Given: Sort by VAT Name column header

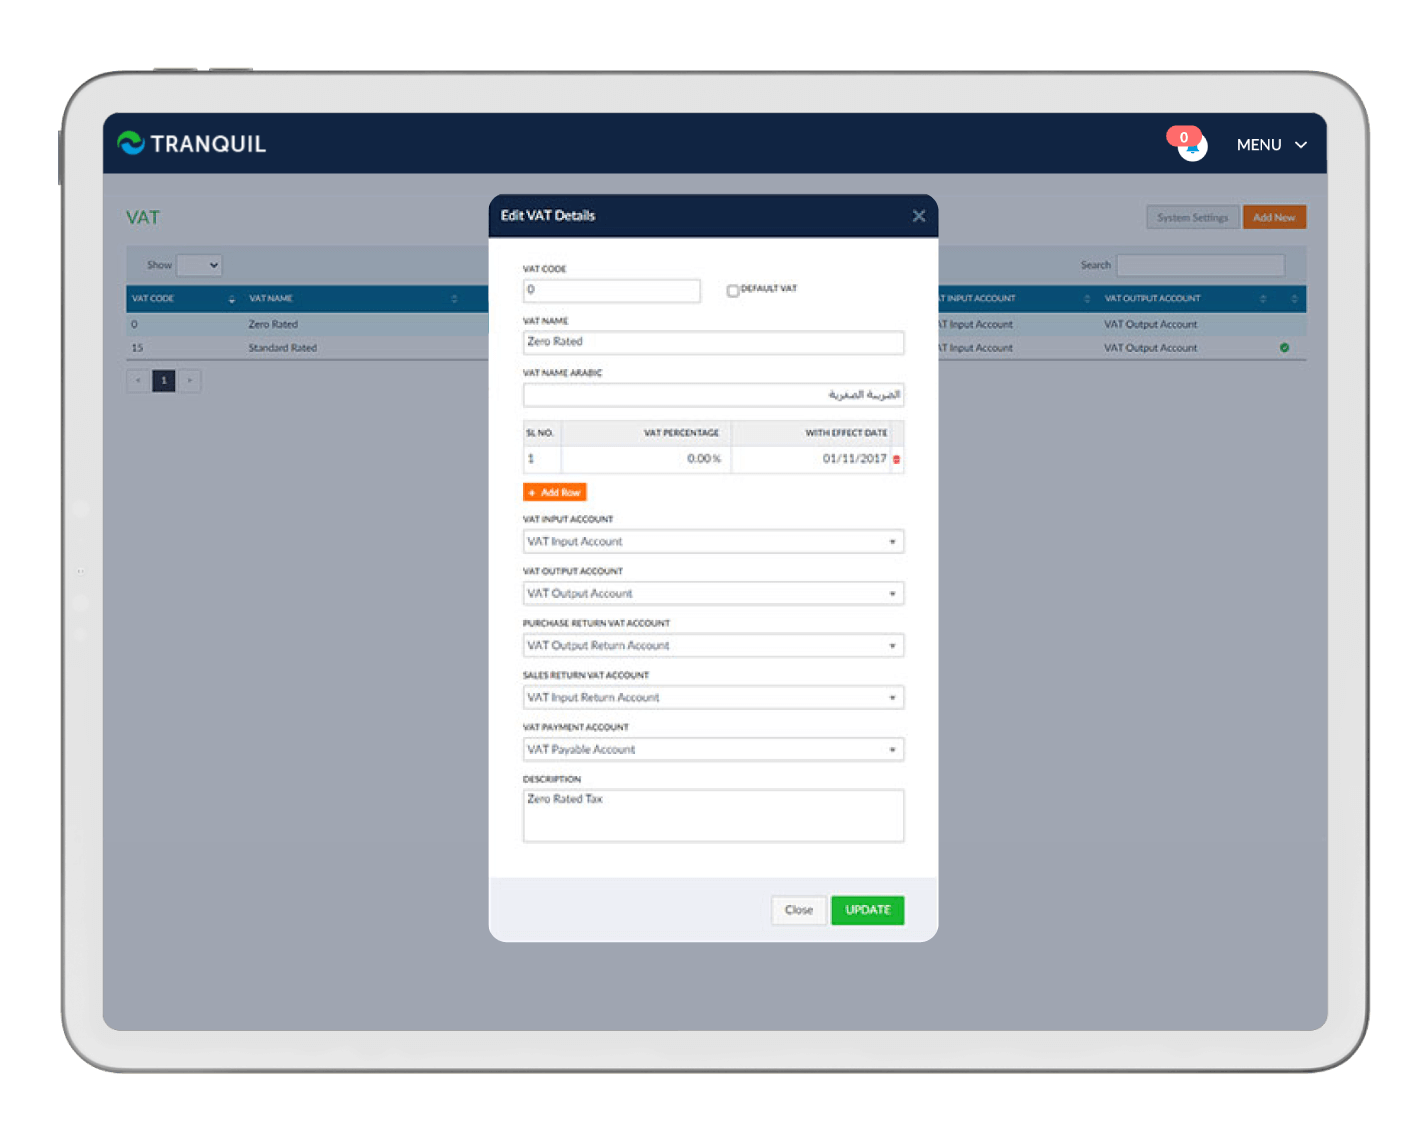Looking at the screenshot, I should 352,299.
